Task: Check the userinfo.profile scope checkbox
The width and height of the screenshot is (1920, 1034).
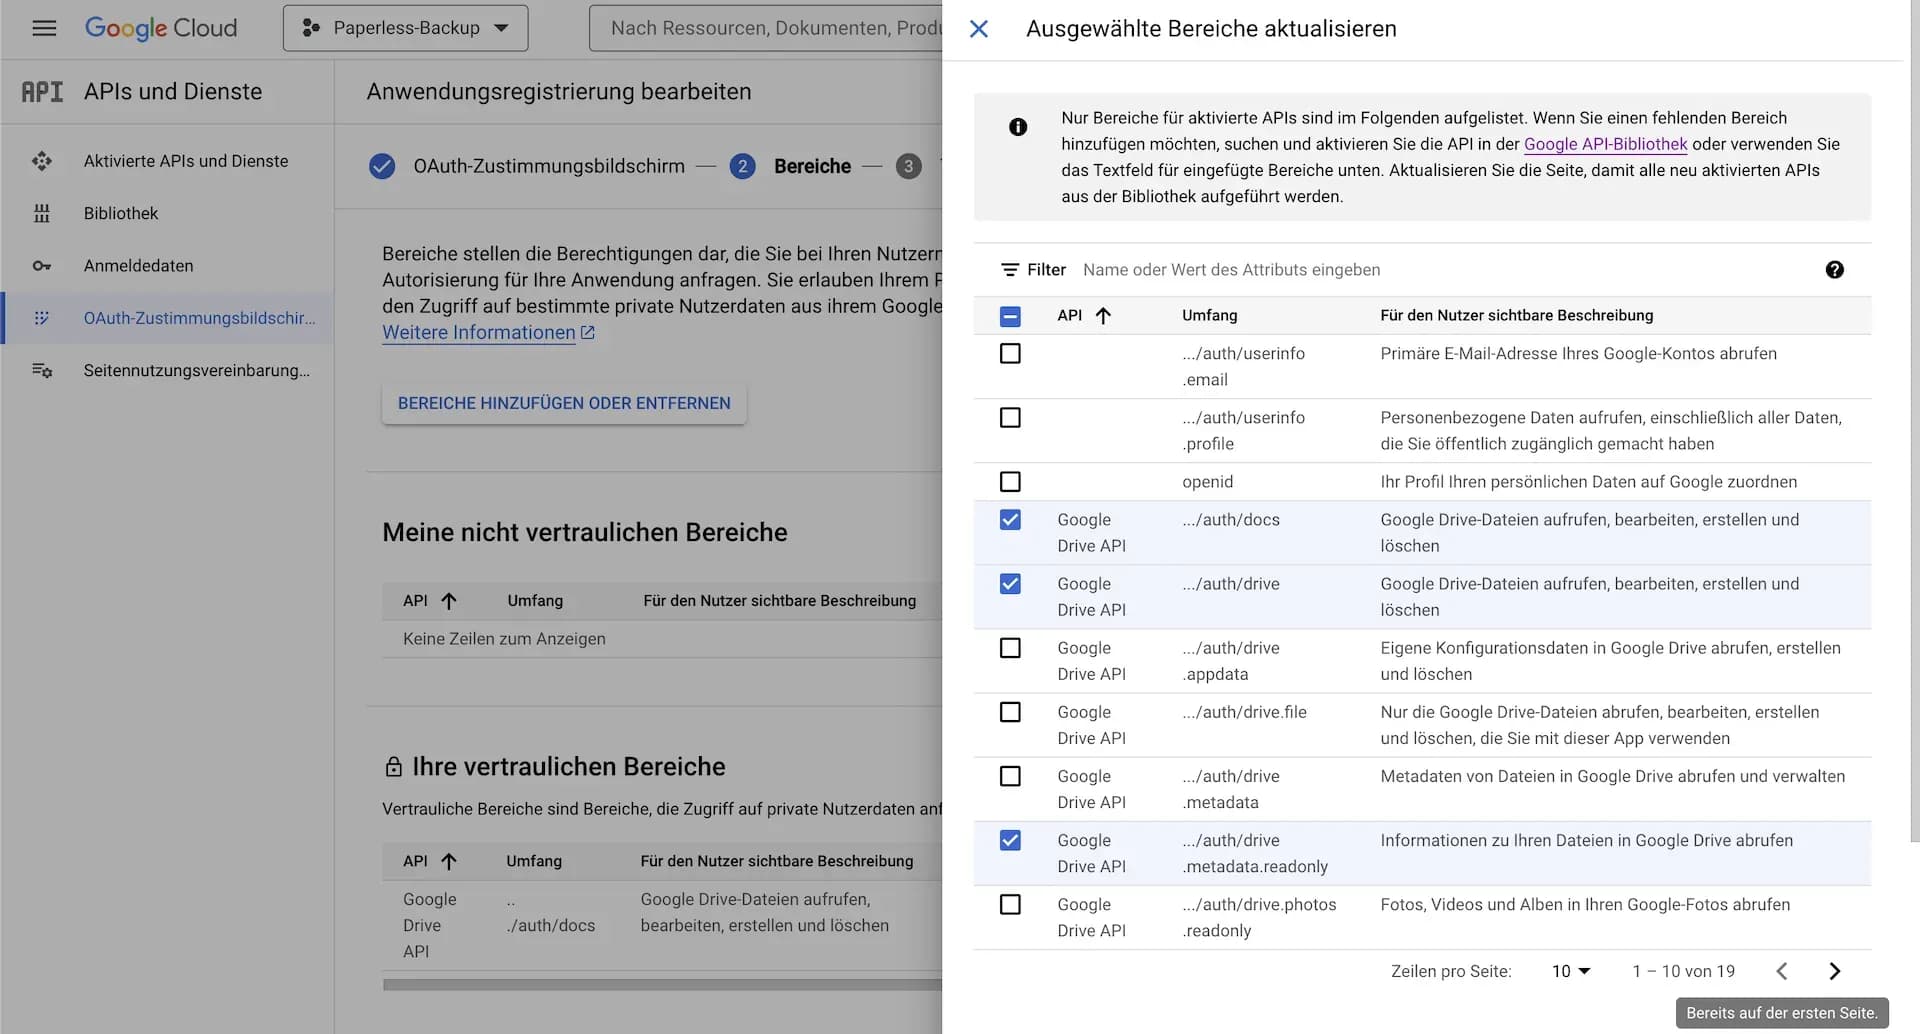Action: [x=1010, y=418]
